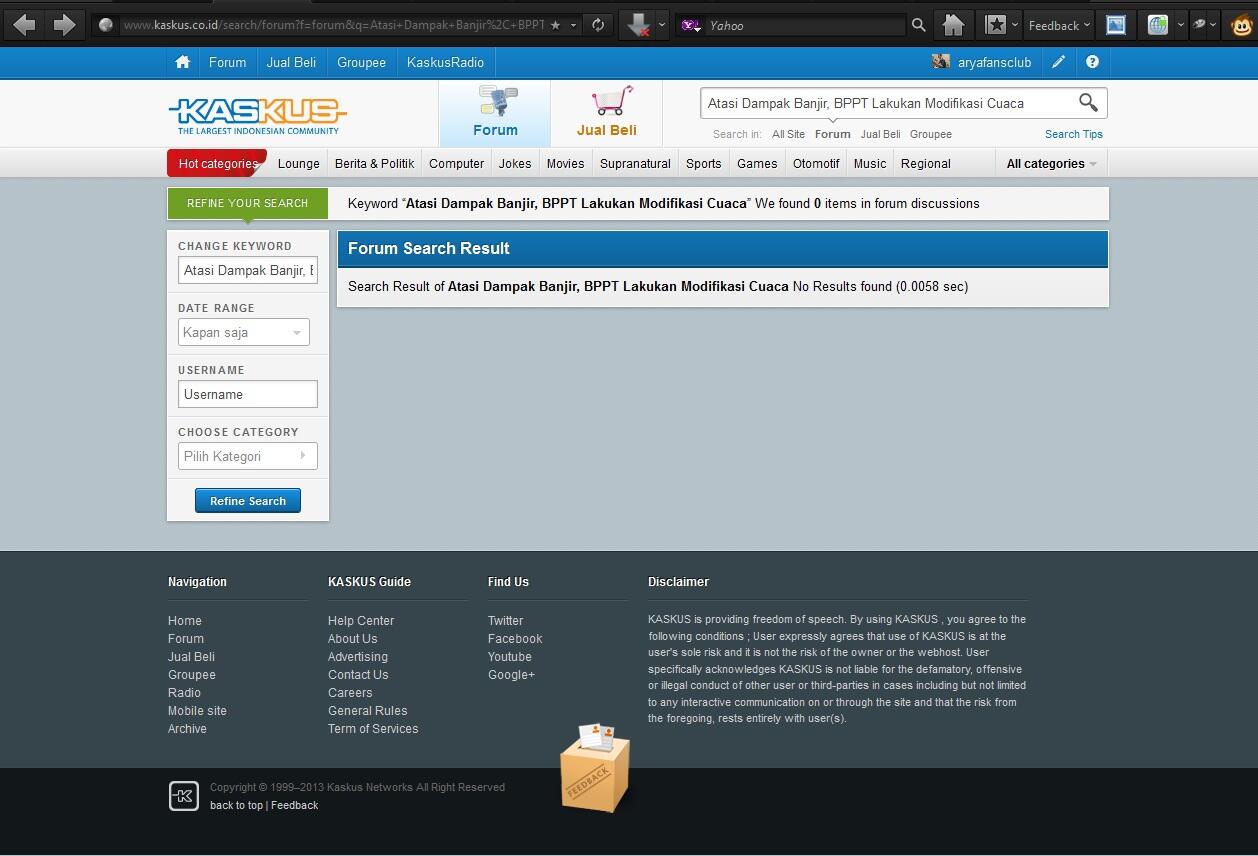Search in All Site
The height and width of the screenshot is (856, 1258).
(x=788, y=134)
